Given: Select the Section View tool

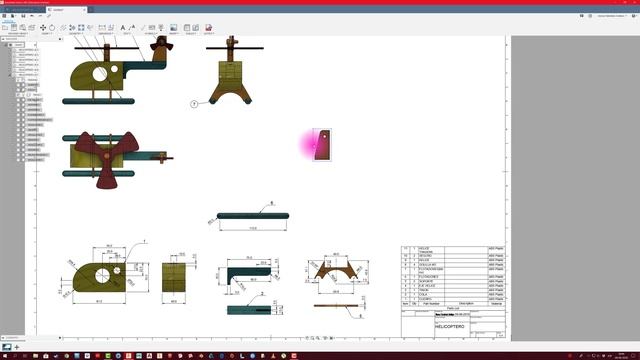Looking at the screenshot, I should pyautogui.click(x=23, y=28).
